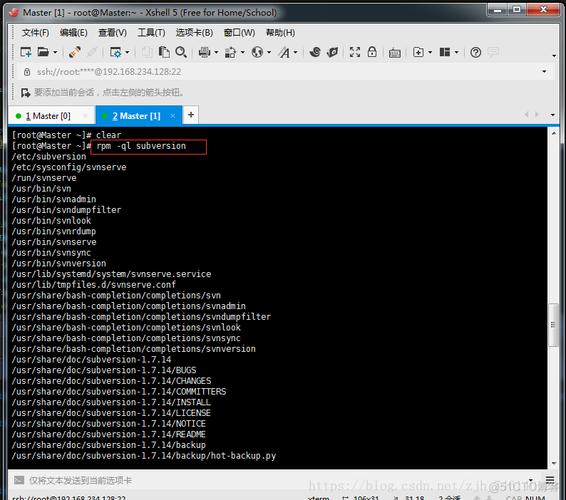Screen dimensions: 566x500
Task: Click the Open session folder icon
Action: point(43,52)
